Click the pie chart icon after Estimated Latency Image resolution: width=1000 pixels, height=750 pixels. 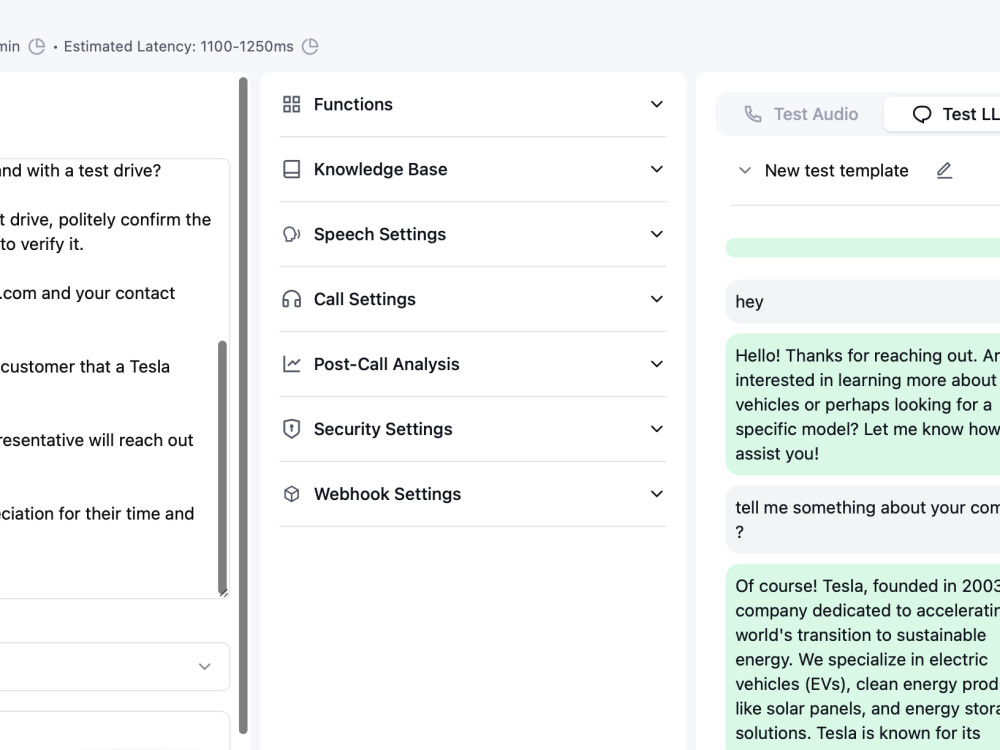310,47
